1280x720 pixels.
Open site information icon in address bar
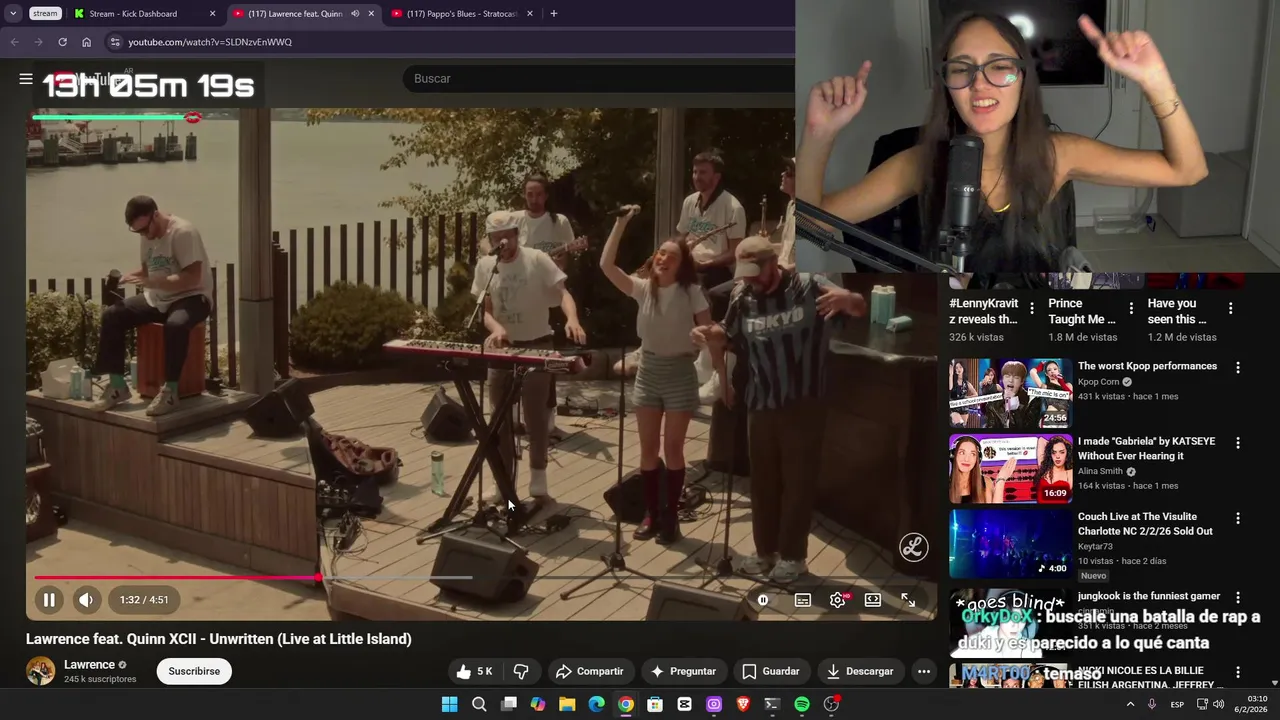(115, 42)
